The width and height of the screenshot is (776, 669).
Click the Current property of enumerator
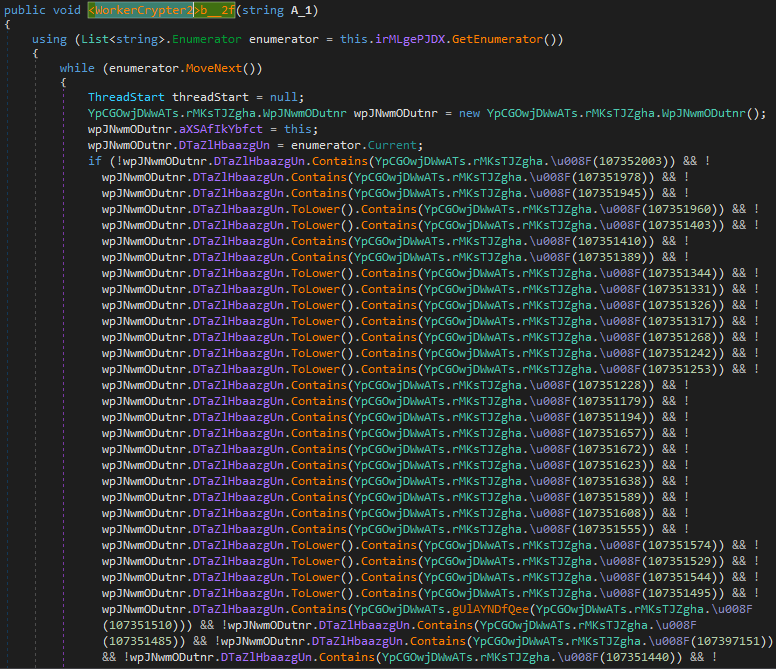pos(392,145)
